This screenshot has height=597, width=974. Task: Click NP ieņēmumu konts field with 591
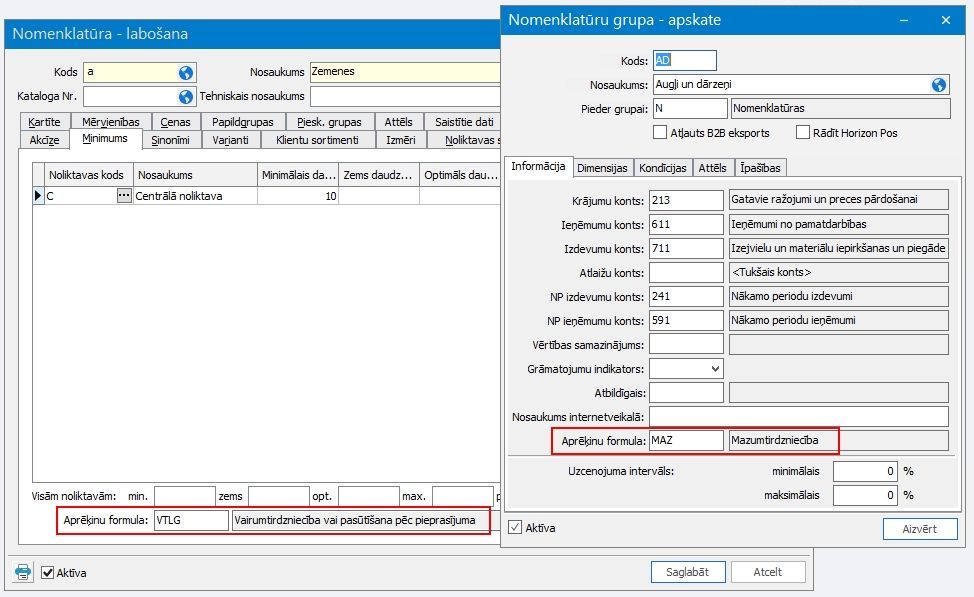pyautogui.click(x=686, y=321)
